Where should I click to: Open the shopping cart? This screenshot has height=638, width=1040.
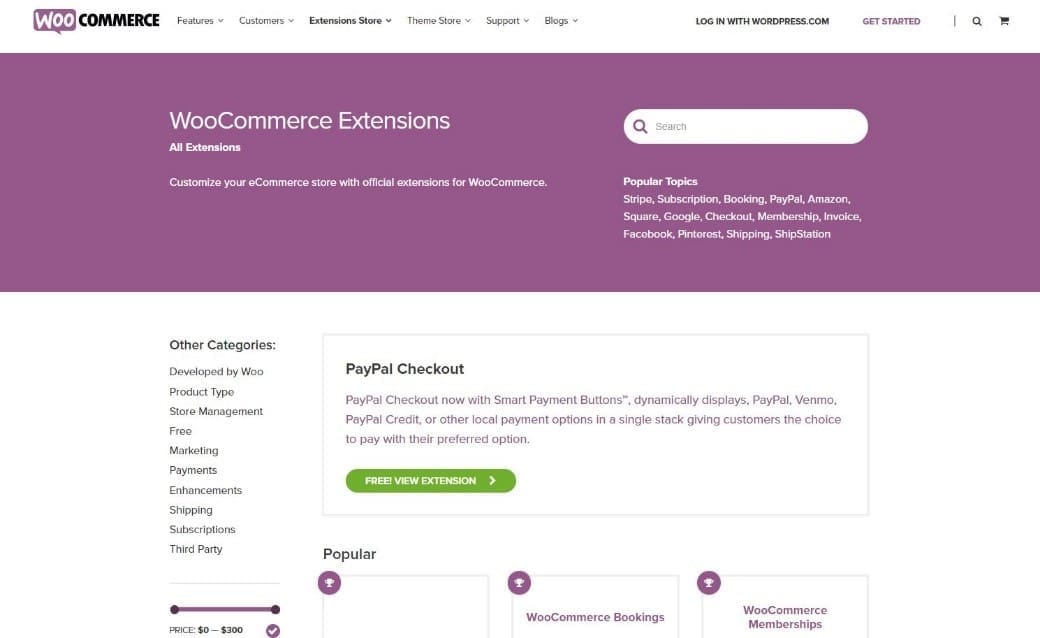tap(1004, 20)
